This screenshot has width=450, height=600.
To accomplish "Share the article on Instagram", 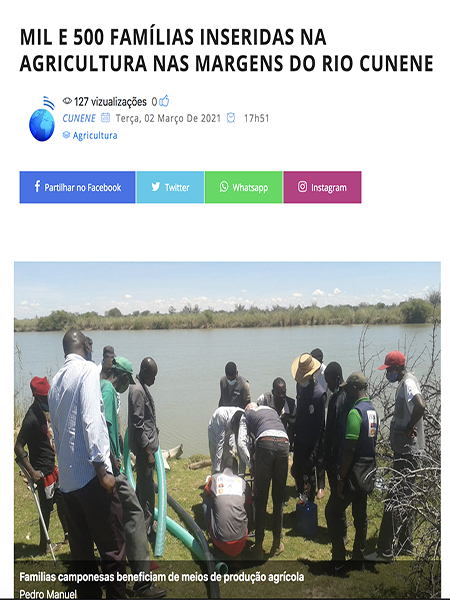I will (x=322, y=187).
